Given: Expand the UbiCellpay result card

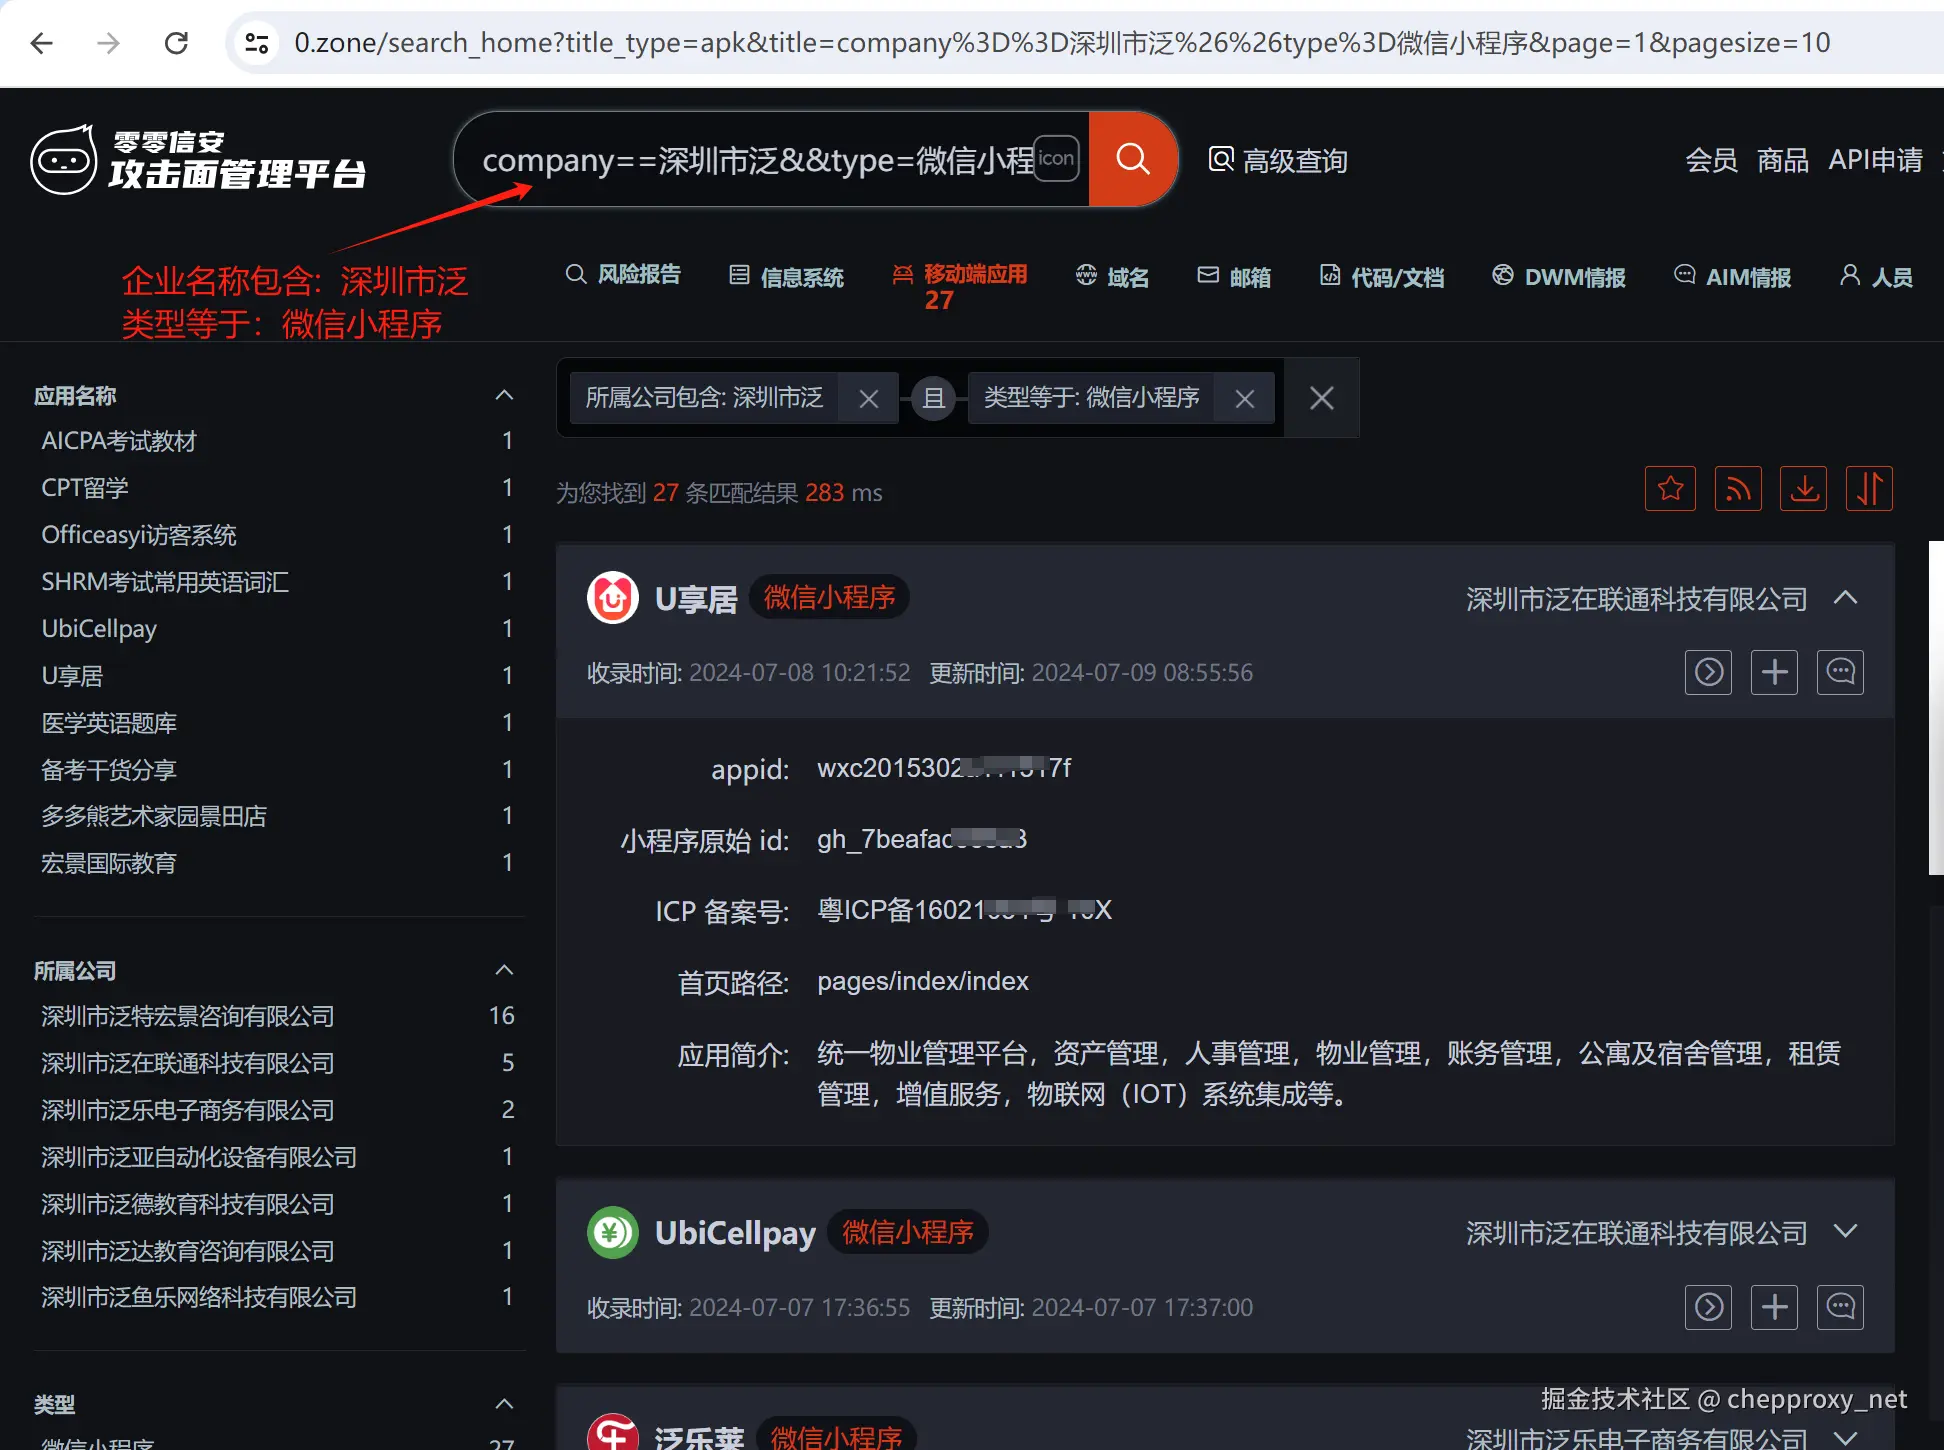Looking at the screenshot, I should (x=1846, y=1232).
